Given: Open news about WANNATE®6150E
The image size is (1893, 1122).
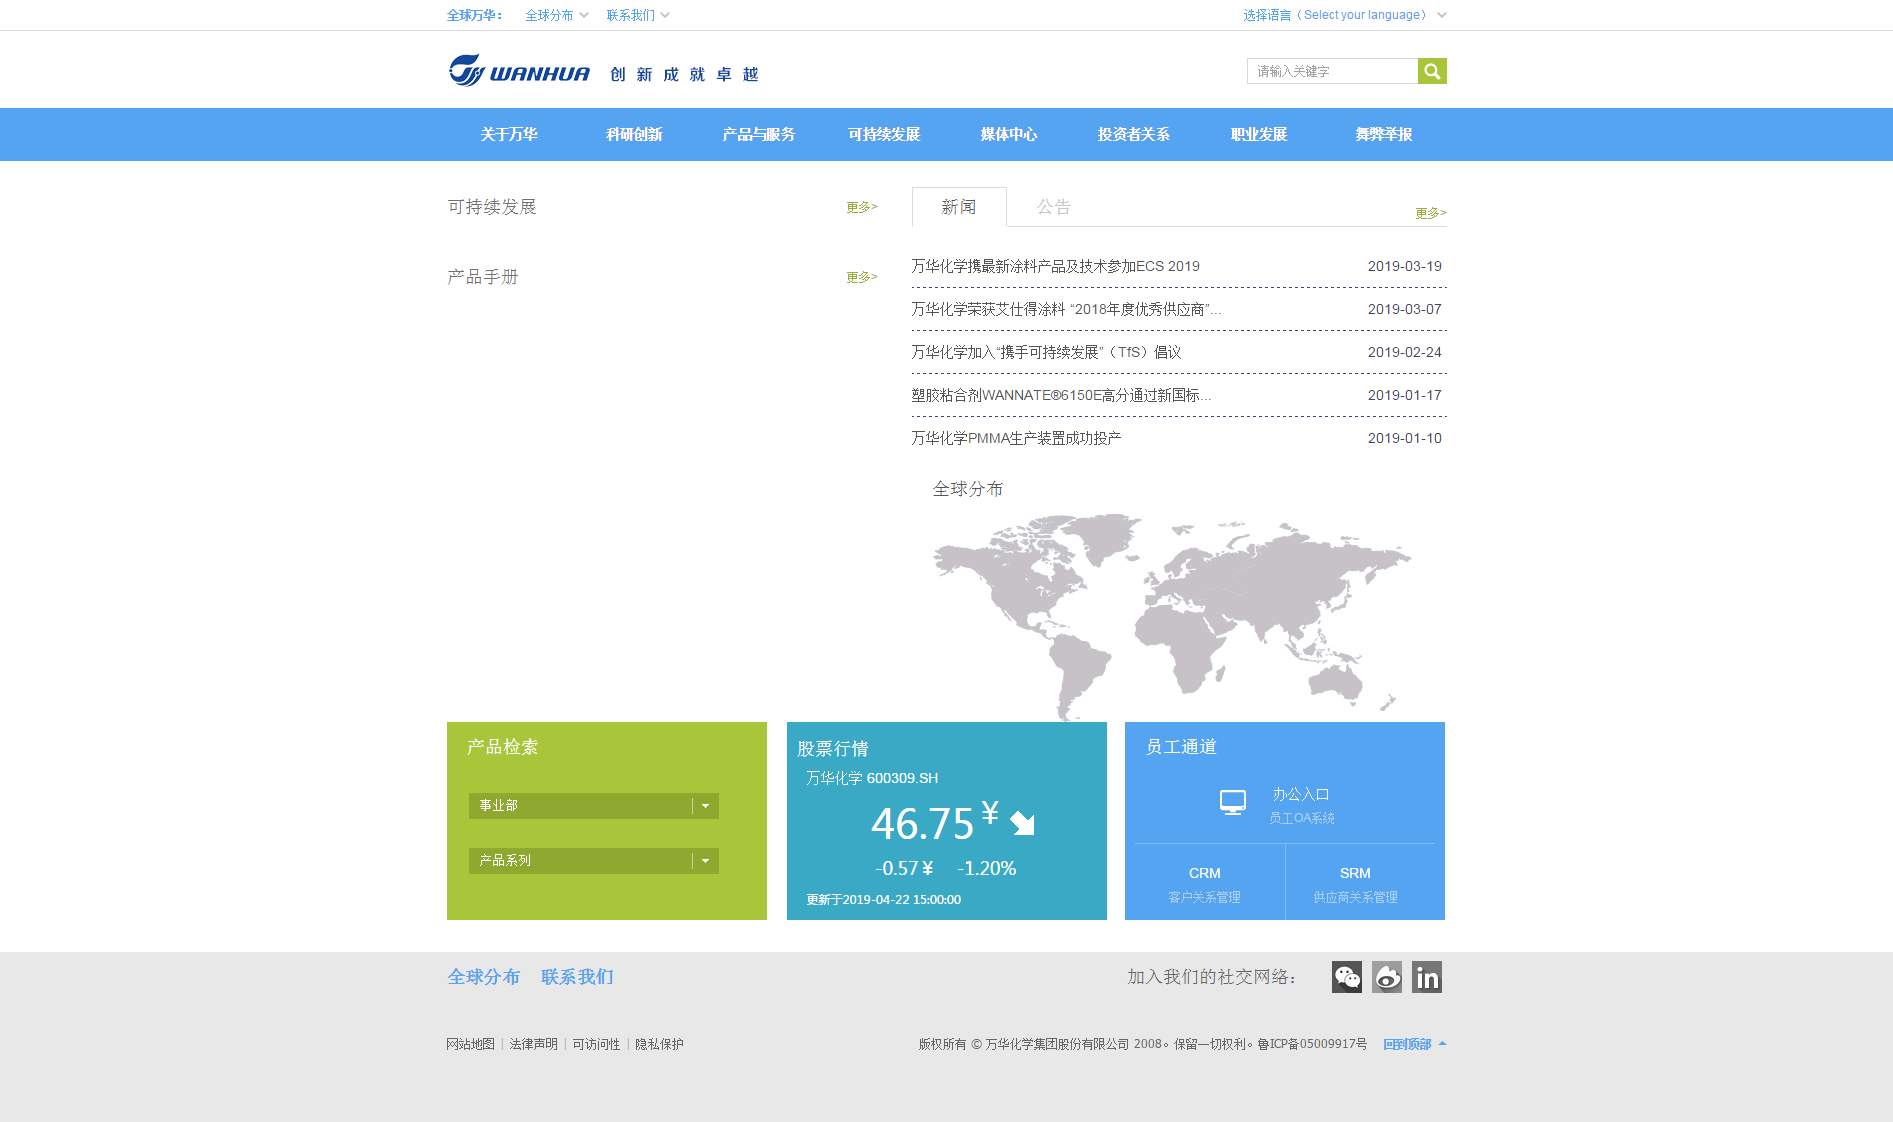Looking at the screenshot, I should [x=1061, y=395].
